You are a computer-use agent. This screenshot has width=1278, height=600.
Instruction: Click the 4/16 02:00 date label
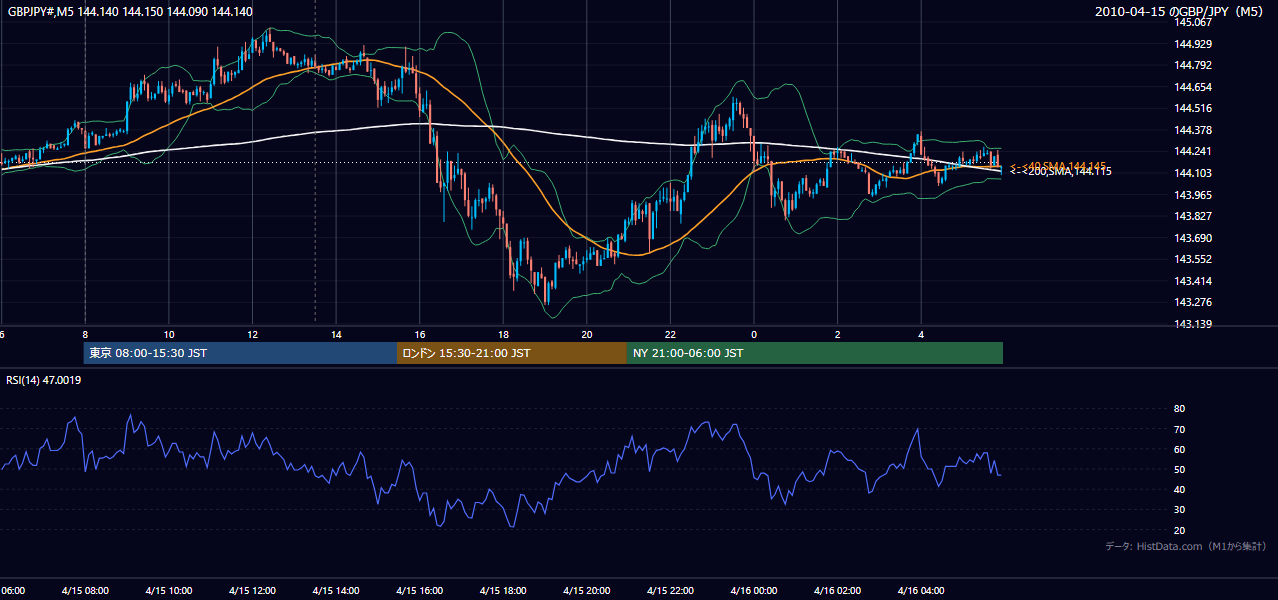(838, 590)
